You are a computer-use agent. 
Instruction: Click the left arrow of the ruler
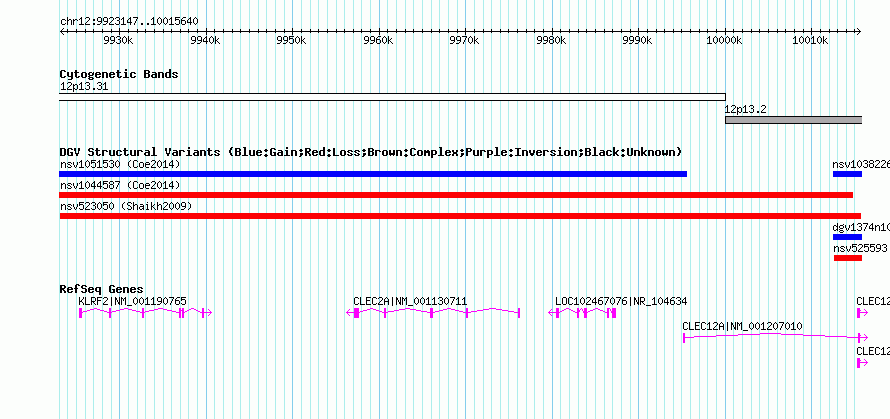click(62, 31)
